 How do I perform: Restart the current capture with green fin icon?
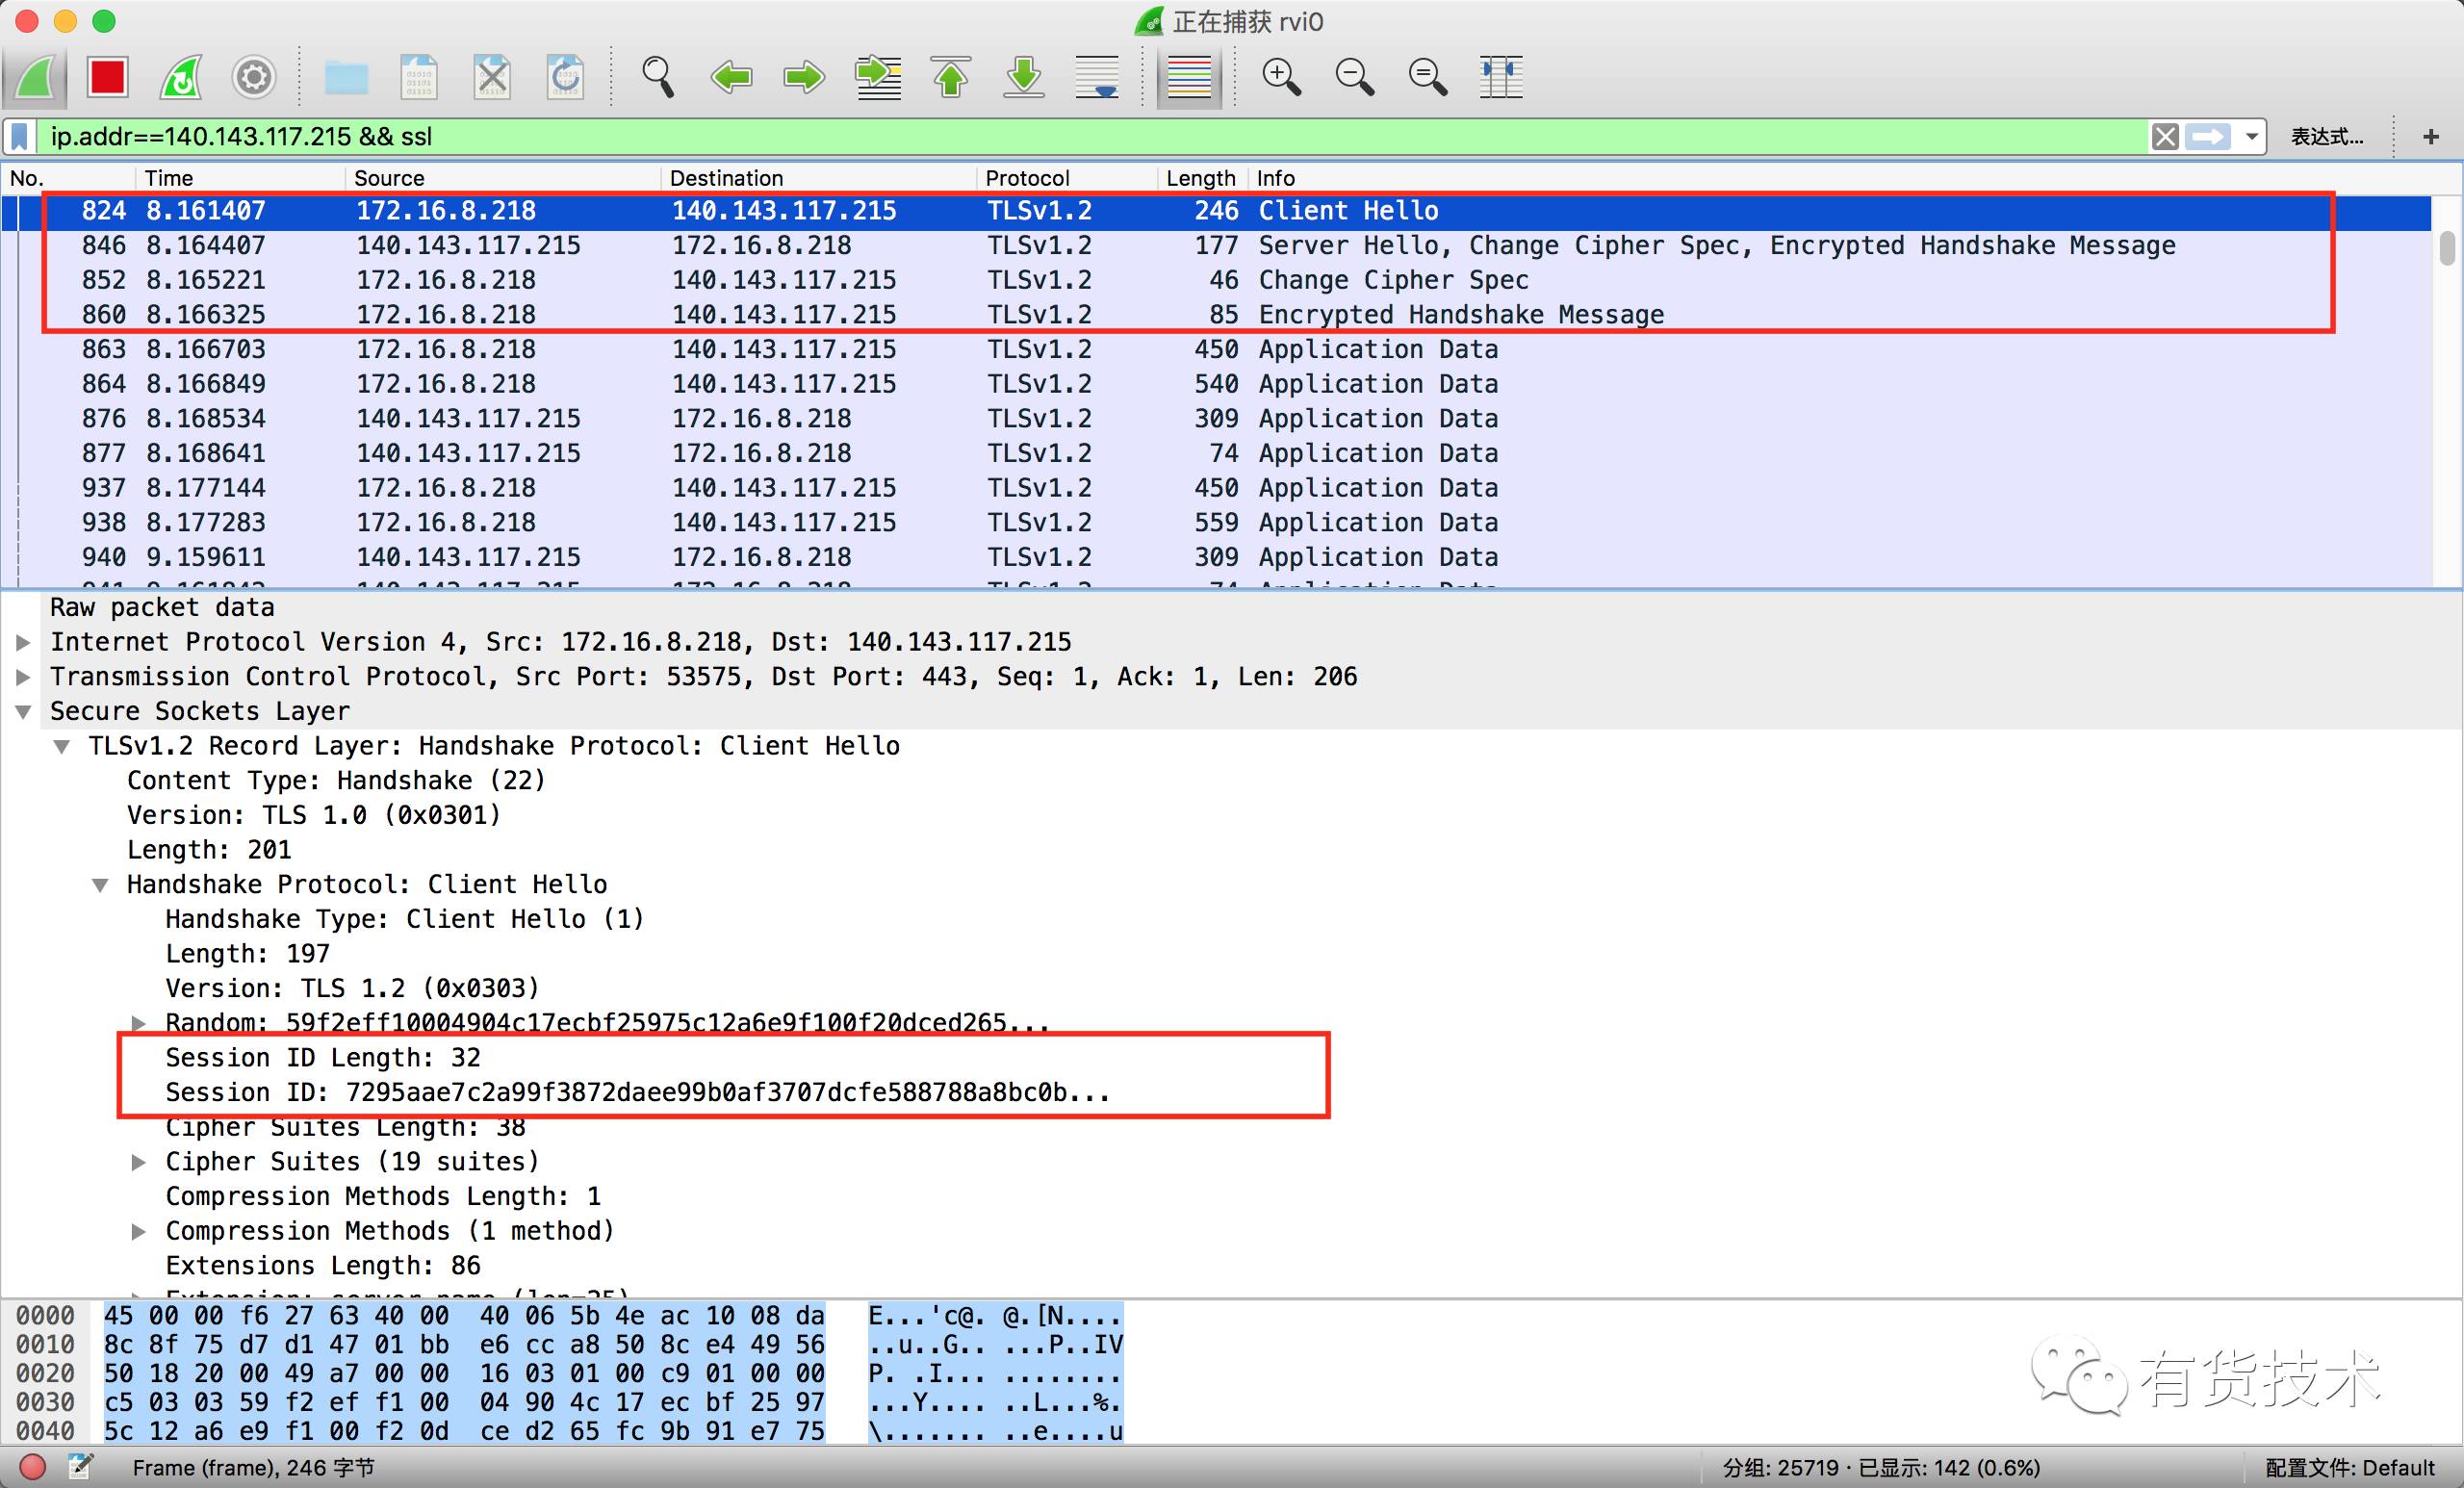(x=181, y=77)
